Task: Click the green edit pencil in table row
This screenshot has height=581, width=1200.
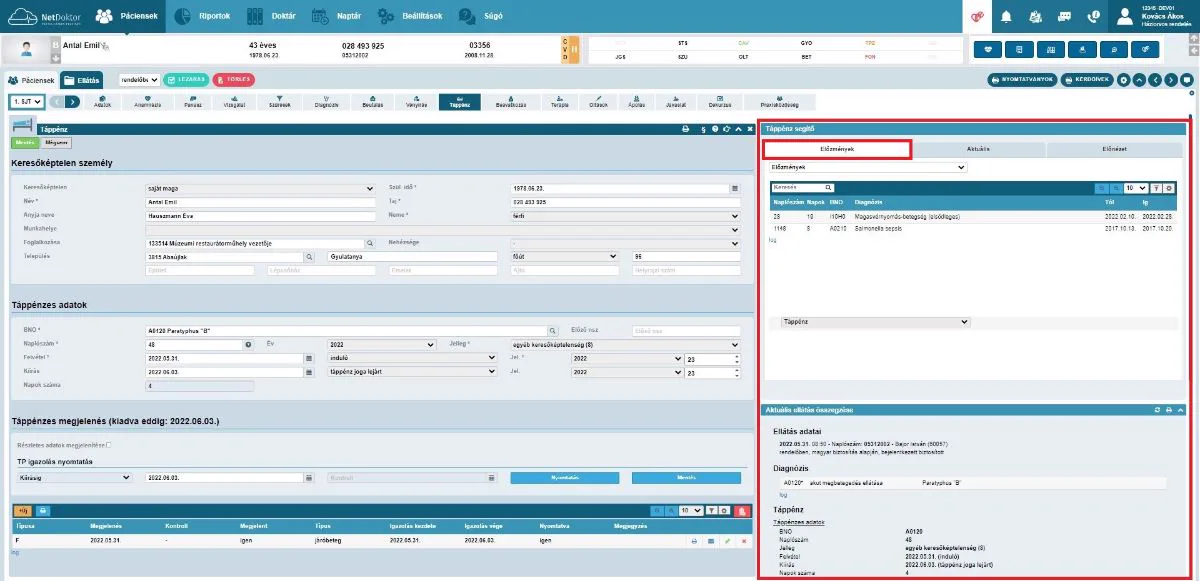Action: pyautogui.click(x=727, y=541)
